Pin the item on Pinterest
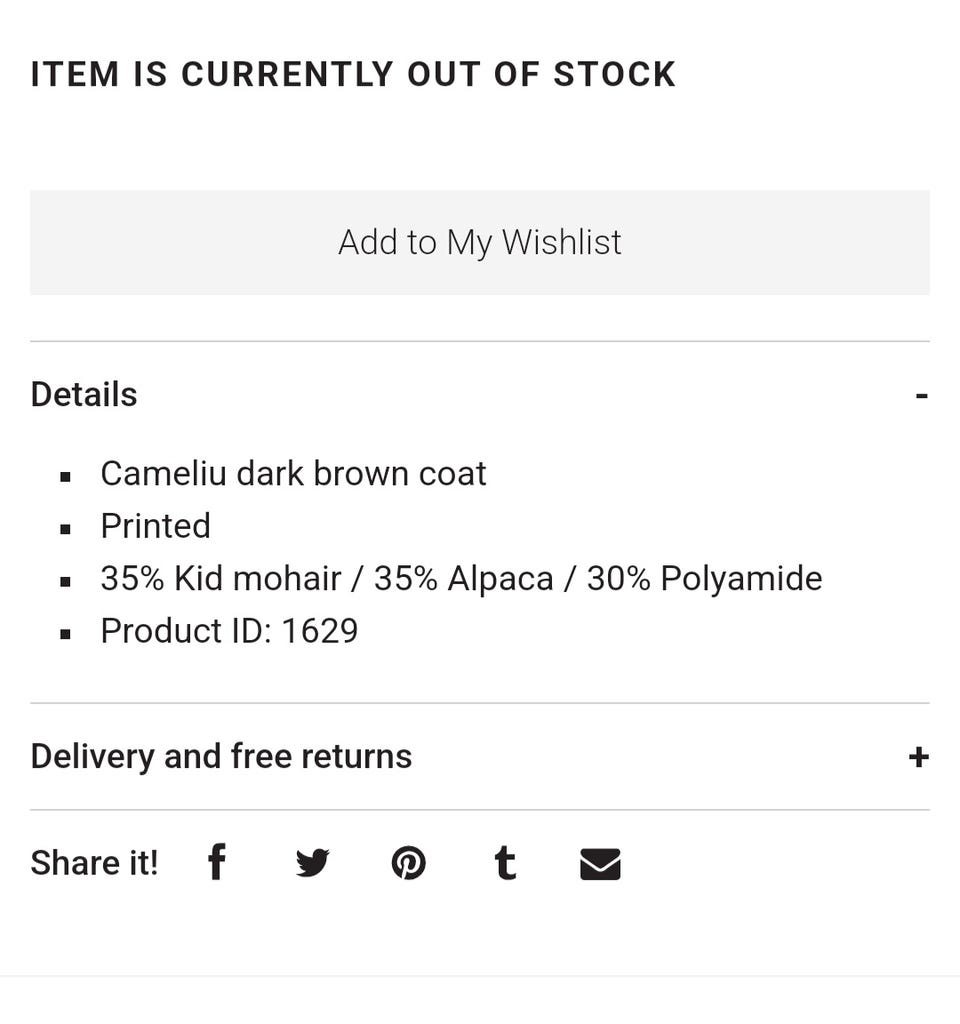 [408, 862]
